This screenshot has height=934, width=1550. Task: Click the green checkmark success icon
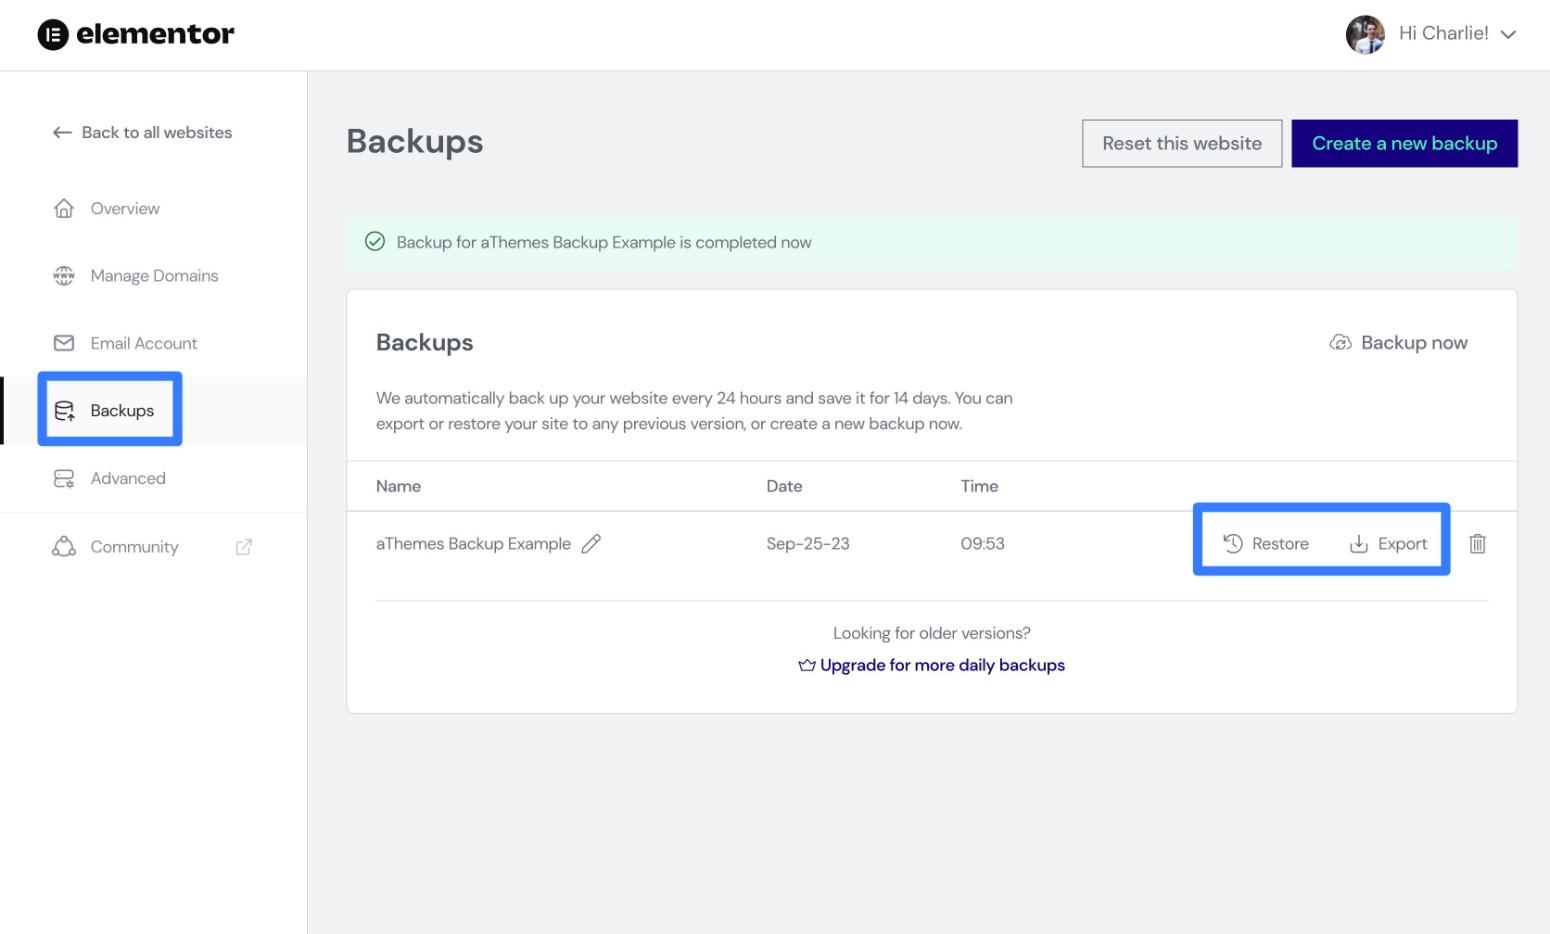point(375,241)
